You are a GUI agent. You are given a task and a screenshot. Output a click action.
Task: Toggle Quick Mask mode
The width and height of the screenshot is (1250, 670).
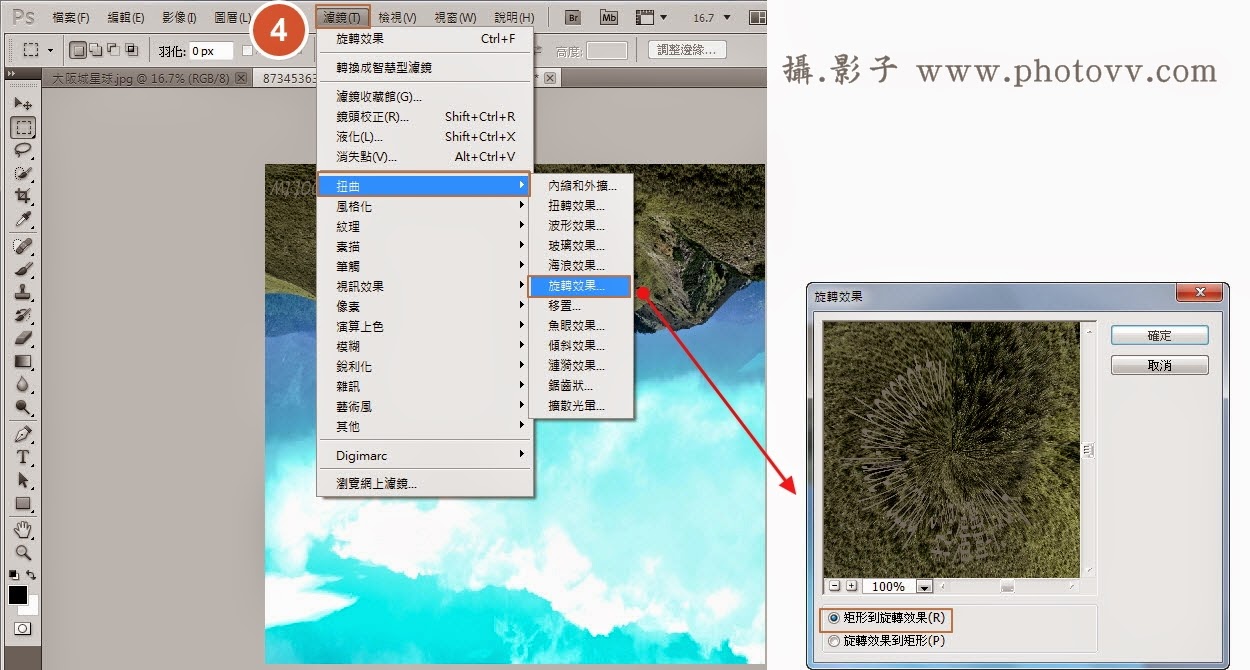(22, 629)
